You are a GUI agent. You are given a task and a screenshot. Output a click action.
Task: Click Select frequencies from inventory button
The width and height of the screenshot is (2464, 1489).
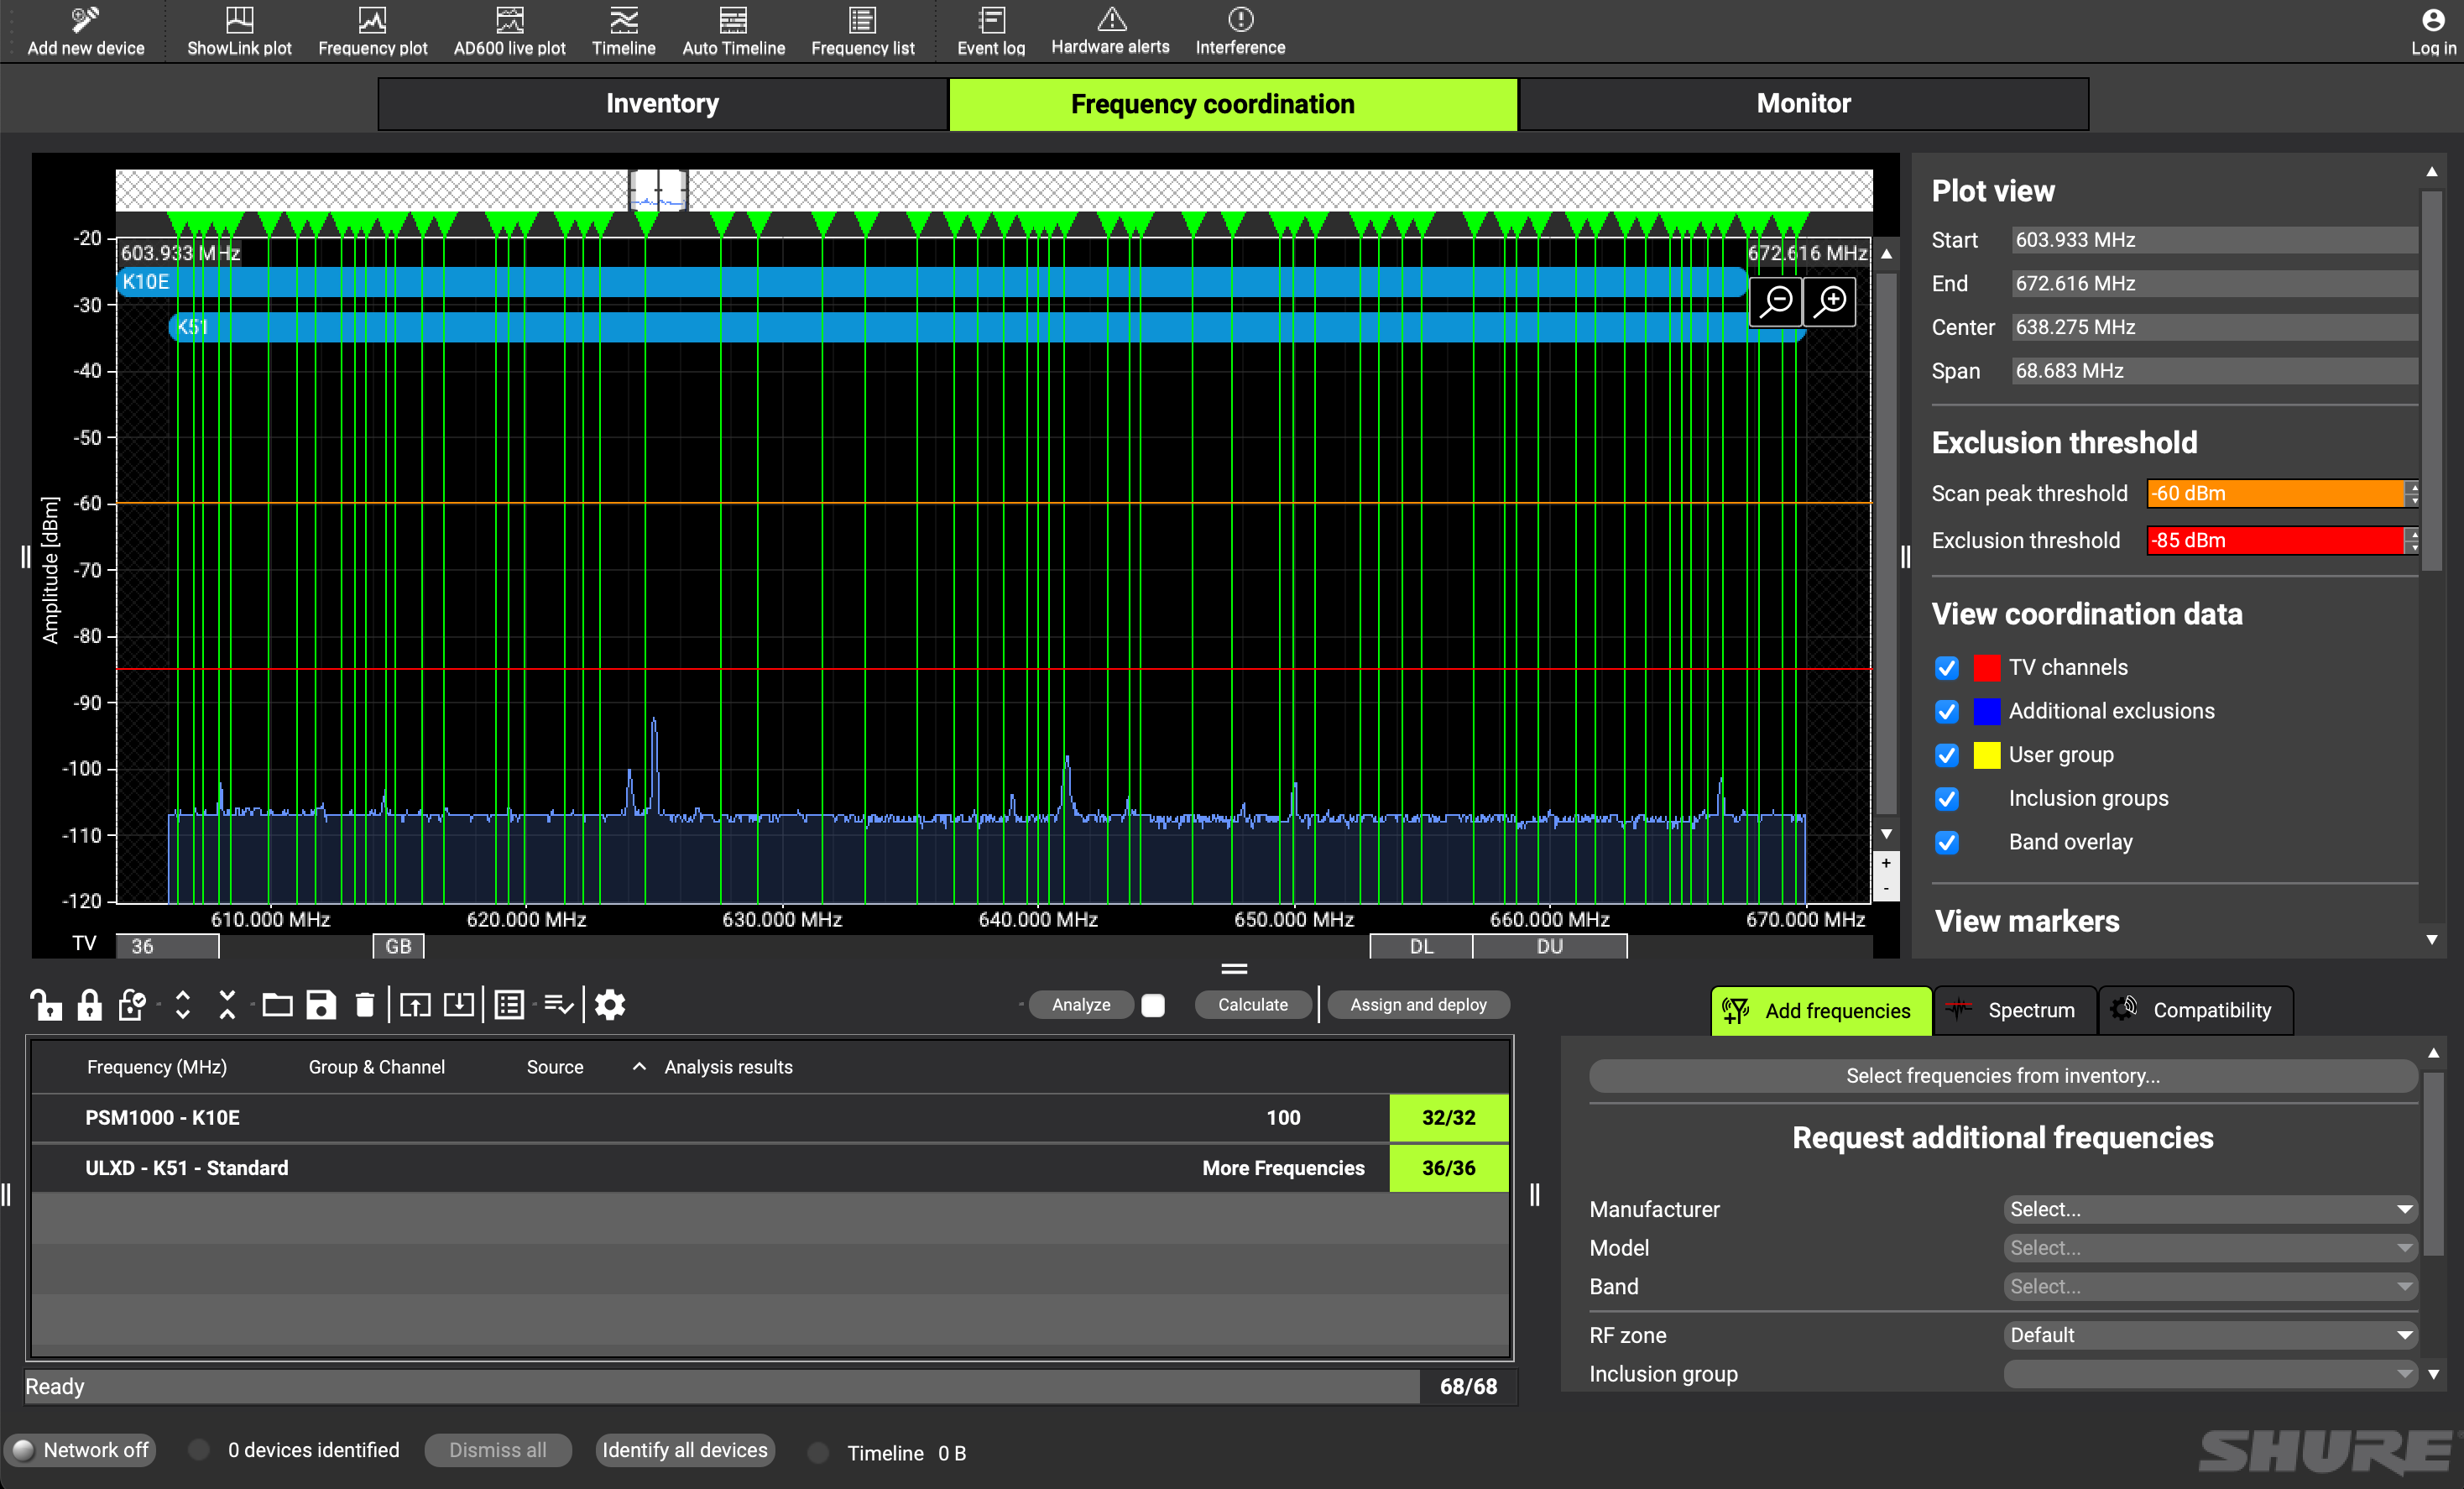[2003, 1075]
